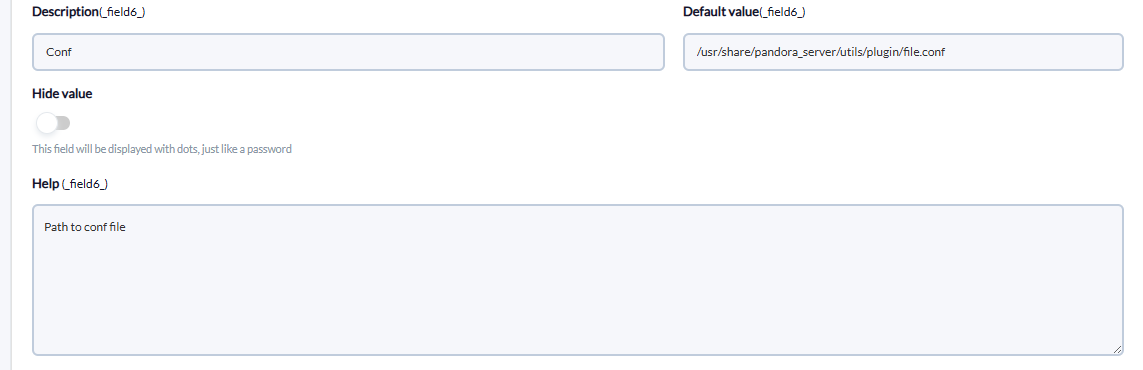Screen dimensions: 1143x370
Task: Click the Default value label
Action: [721, 12]
